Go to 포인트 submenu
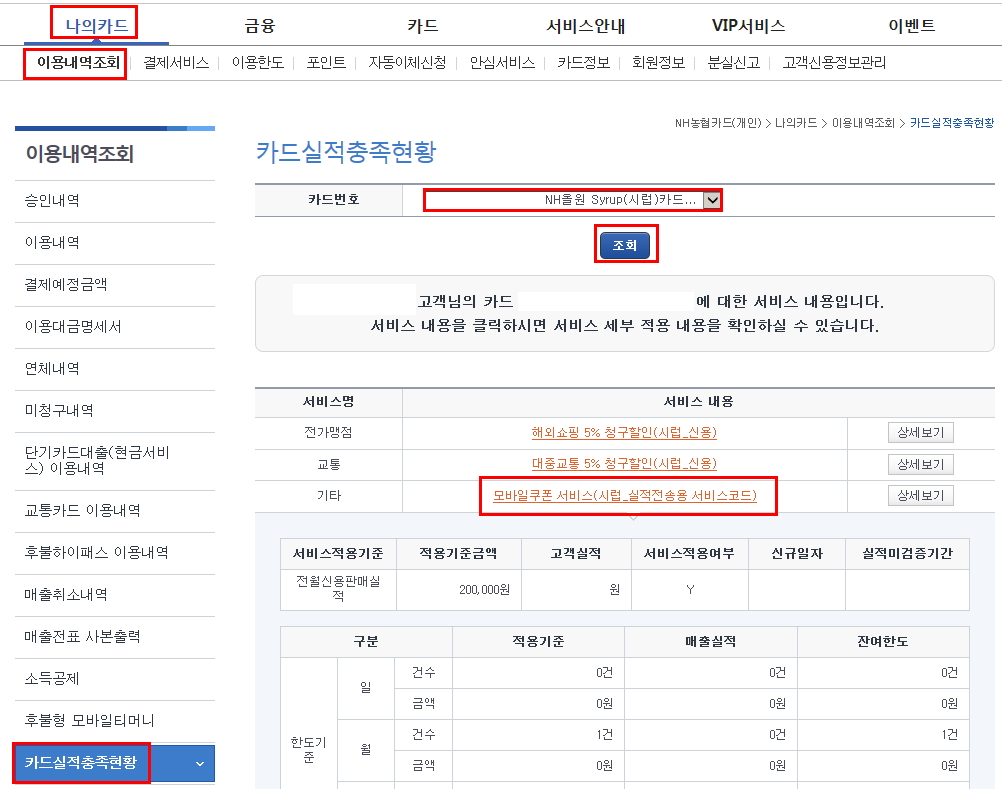The height and width of the screenshot is (789, 1002). point(326,62)
